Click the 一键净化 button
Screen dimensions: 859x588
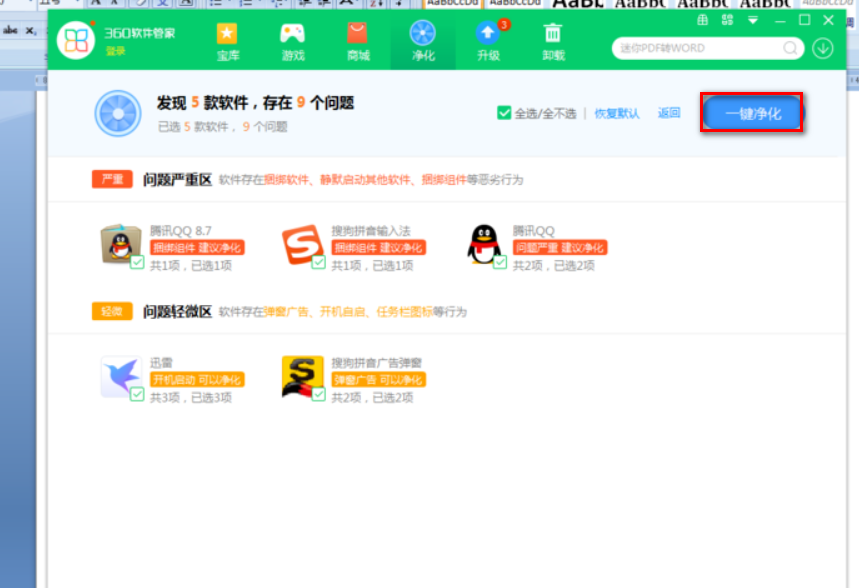coord(752,113)
